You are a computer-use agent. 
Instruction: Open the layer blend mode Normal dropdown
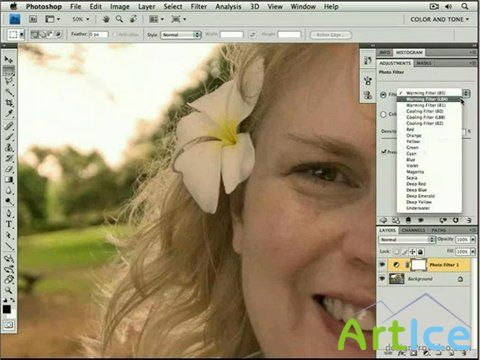point(407,239)
